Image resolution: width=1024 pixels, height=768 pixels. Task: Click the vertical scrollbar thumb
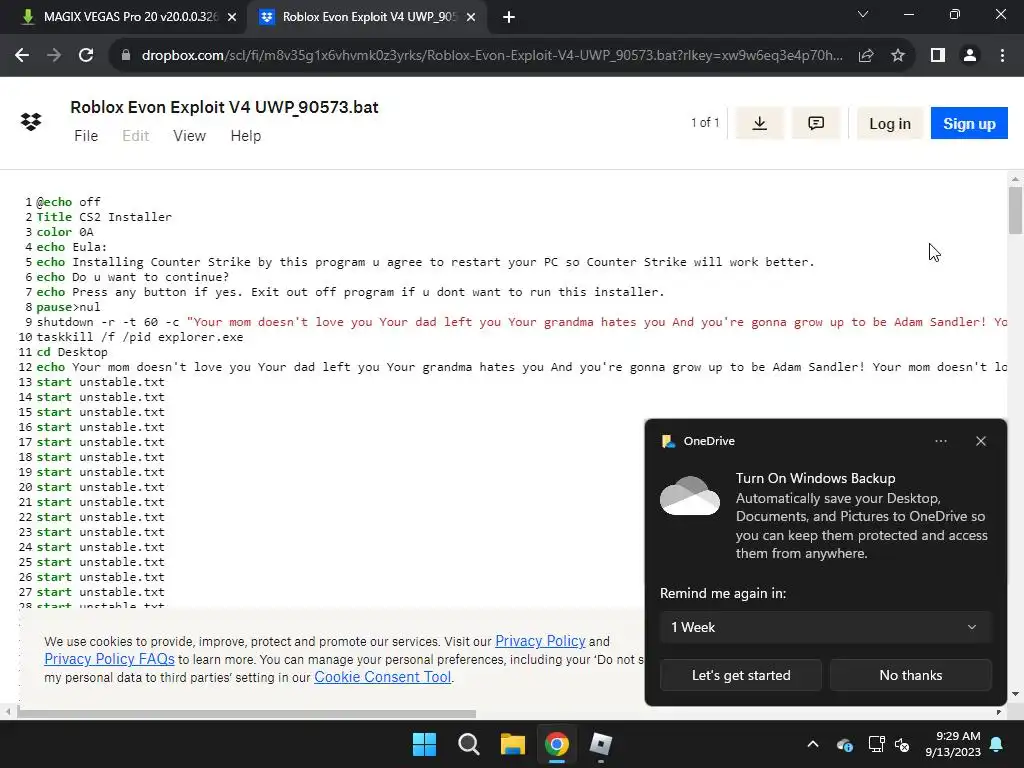1015,210
